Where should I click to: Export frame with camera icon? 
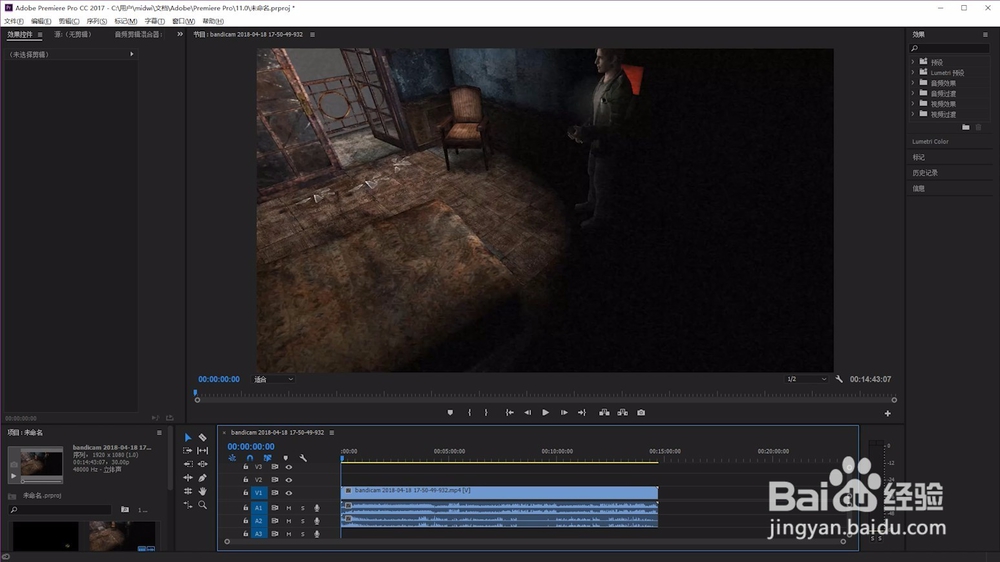tap(641, 413)
